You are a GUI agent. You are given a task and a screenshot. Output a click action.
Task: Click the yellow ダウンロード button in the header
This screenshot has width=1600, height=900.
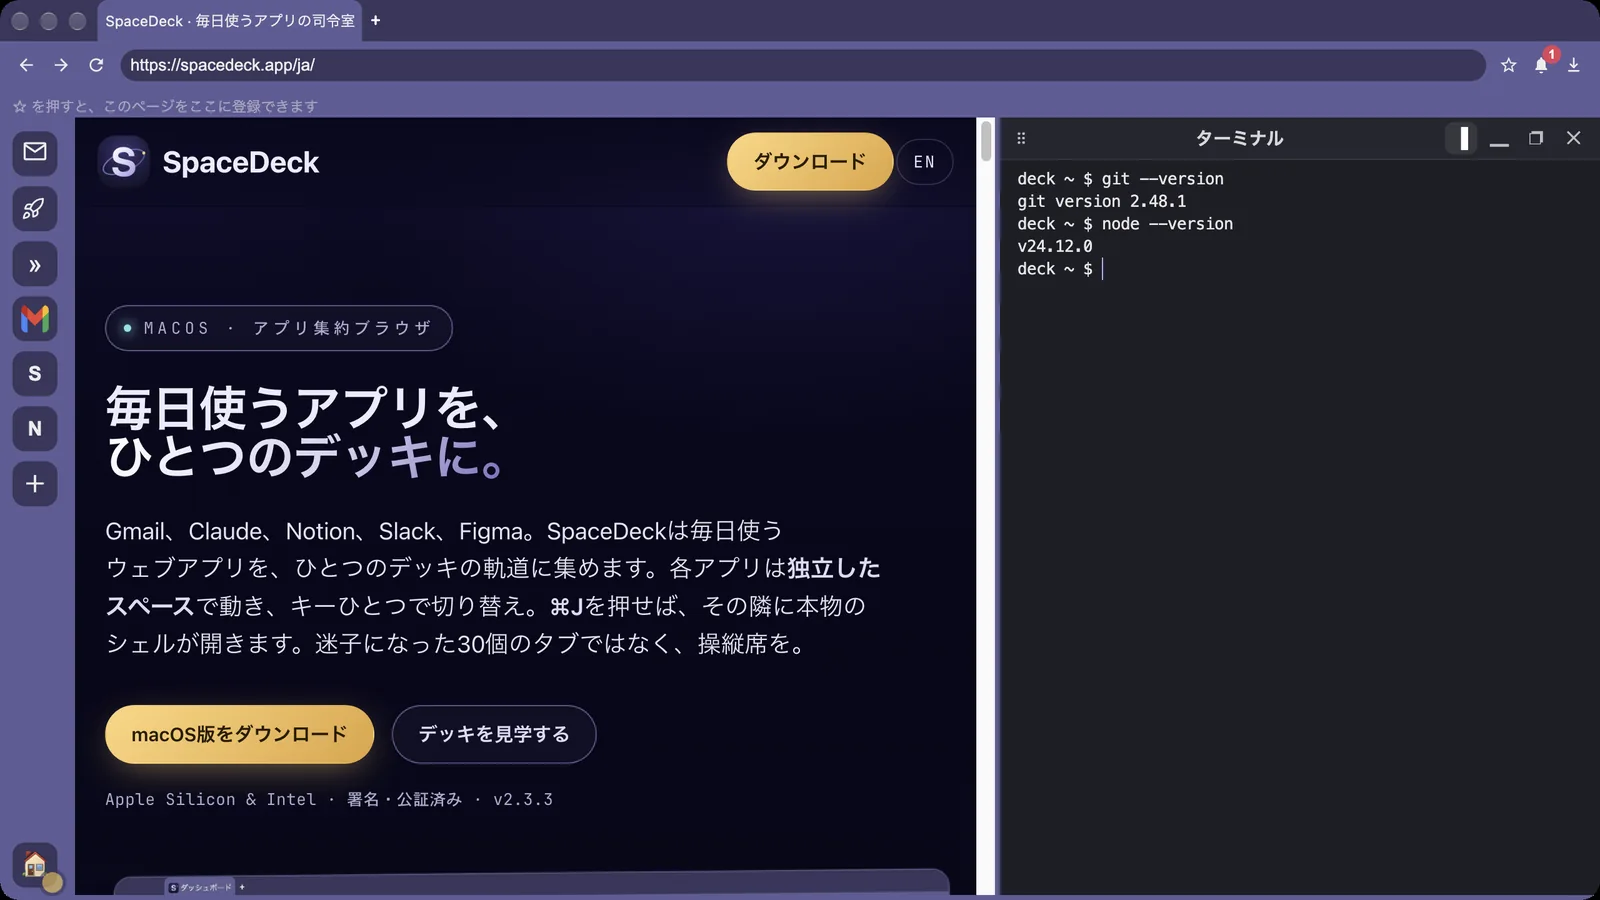click(810, 162)
